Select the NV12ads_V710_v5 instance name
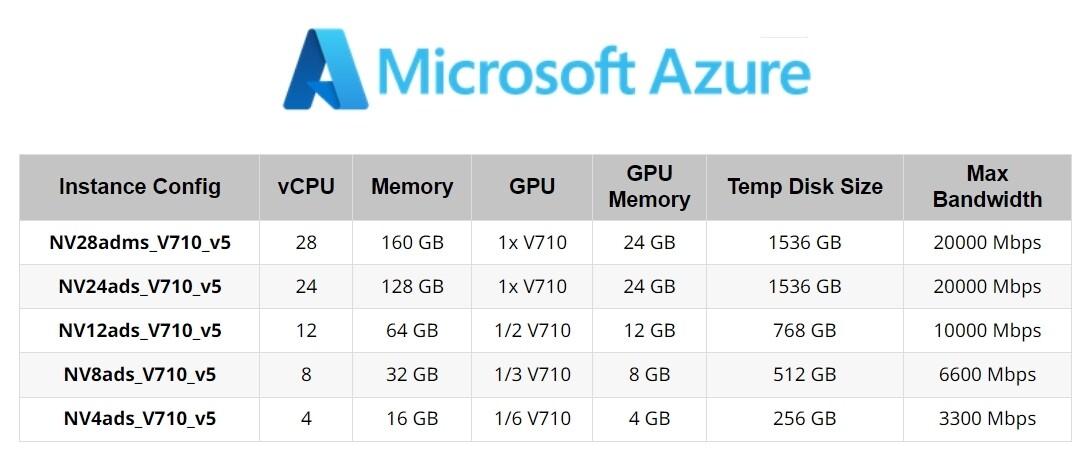This screenshot has width=1090, height=472. [140, 331]
